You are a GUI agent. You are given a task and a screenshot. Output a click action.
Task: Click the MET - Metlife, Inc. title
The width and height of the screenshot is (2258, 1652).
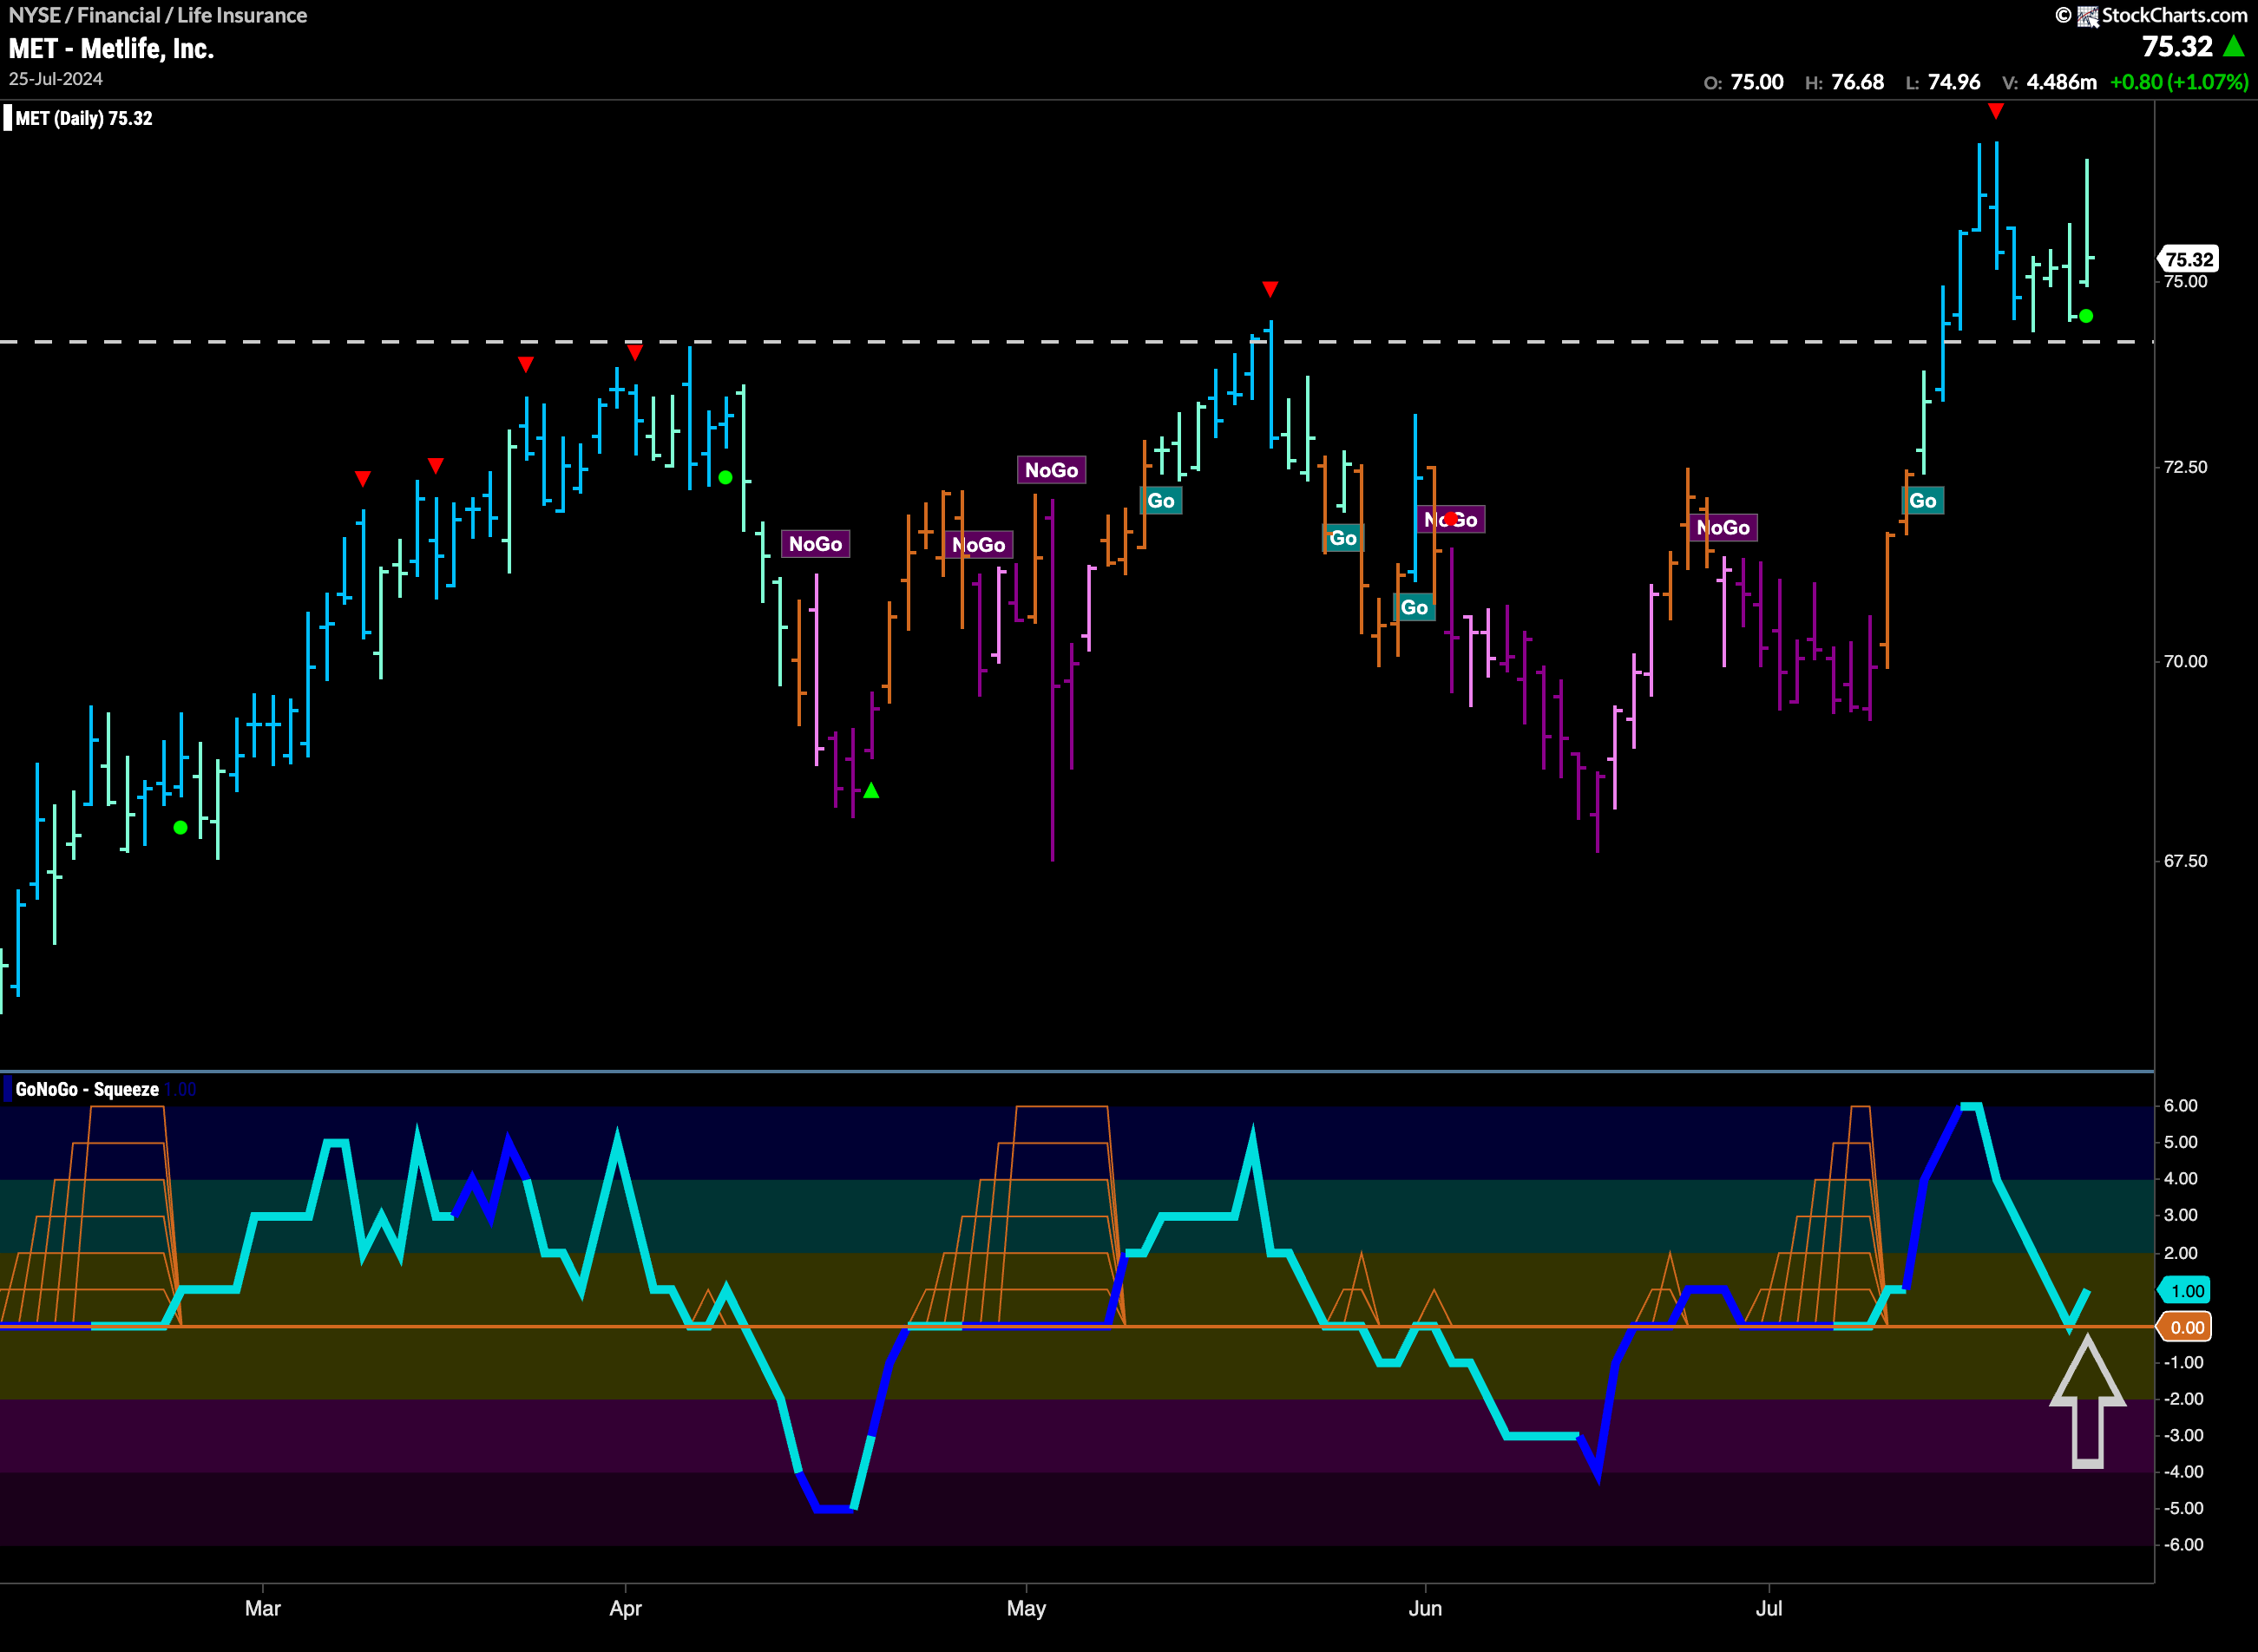(111, 48)
